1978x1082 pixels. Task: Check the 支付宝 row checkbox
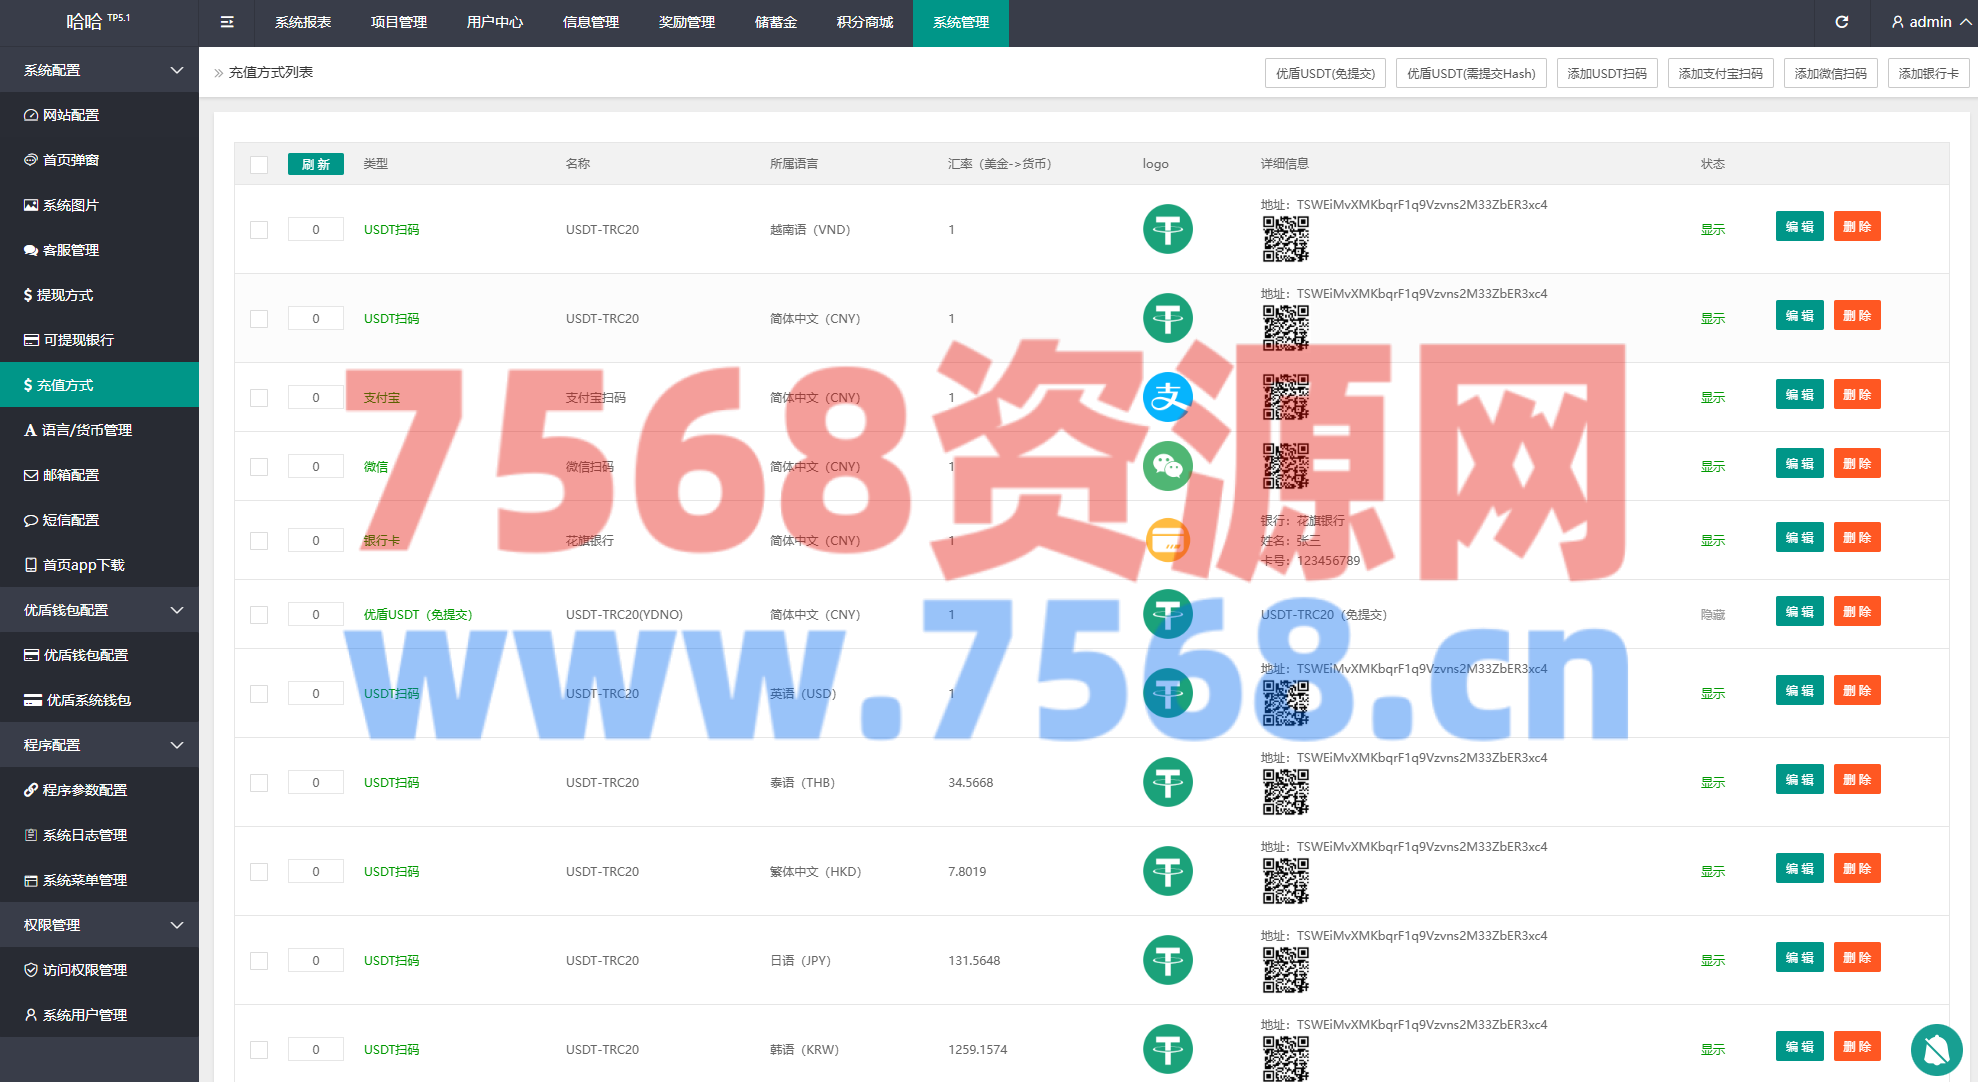coord(259,398)
